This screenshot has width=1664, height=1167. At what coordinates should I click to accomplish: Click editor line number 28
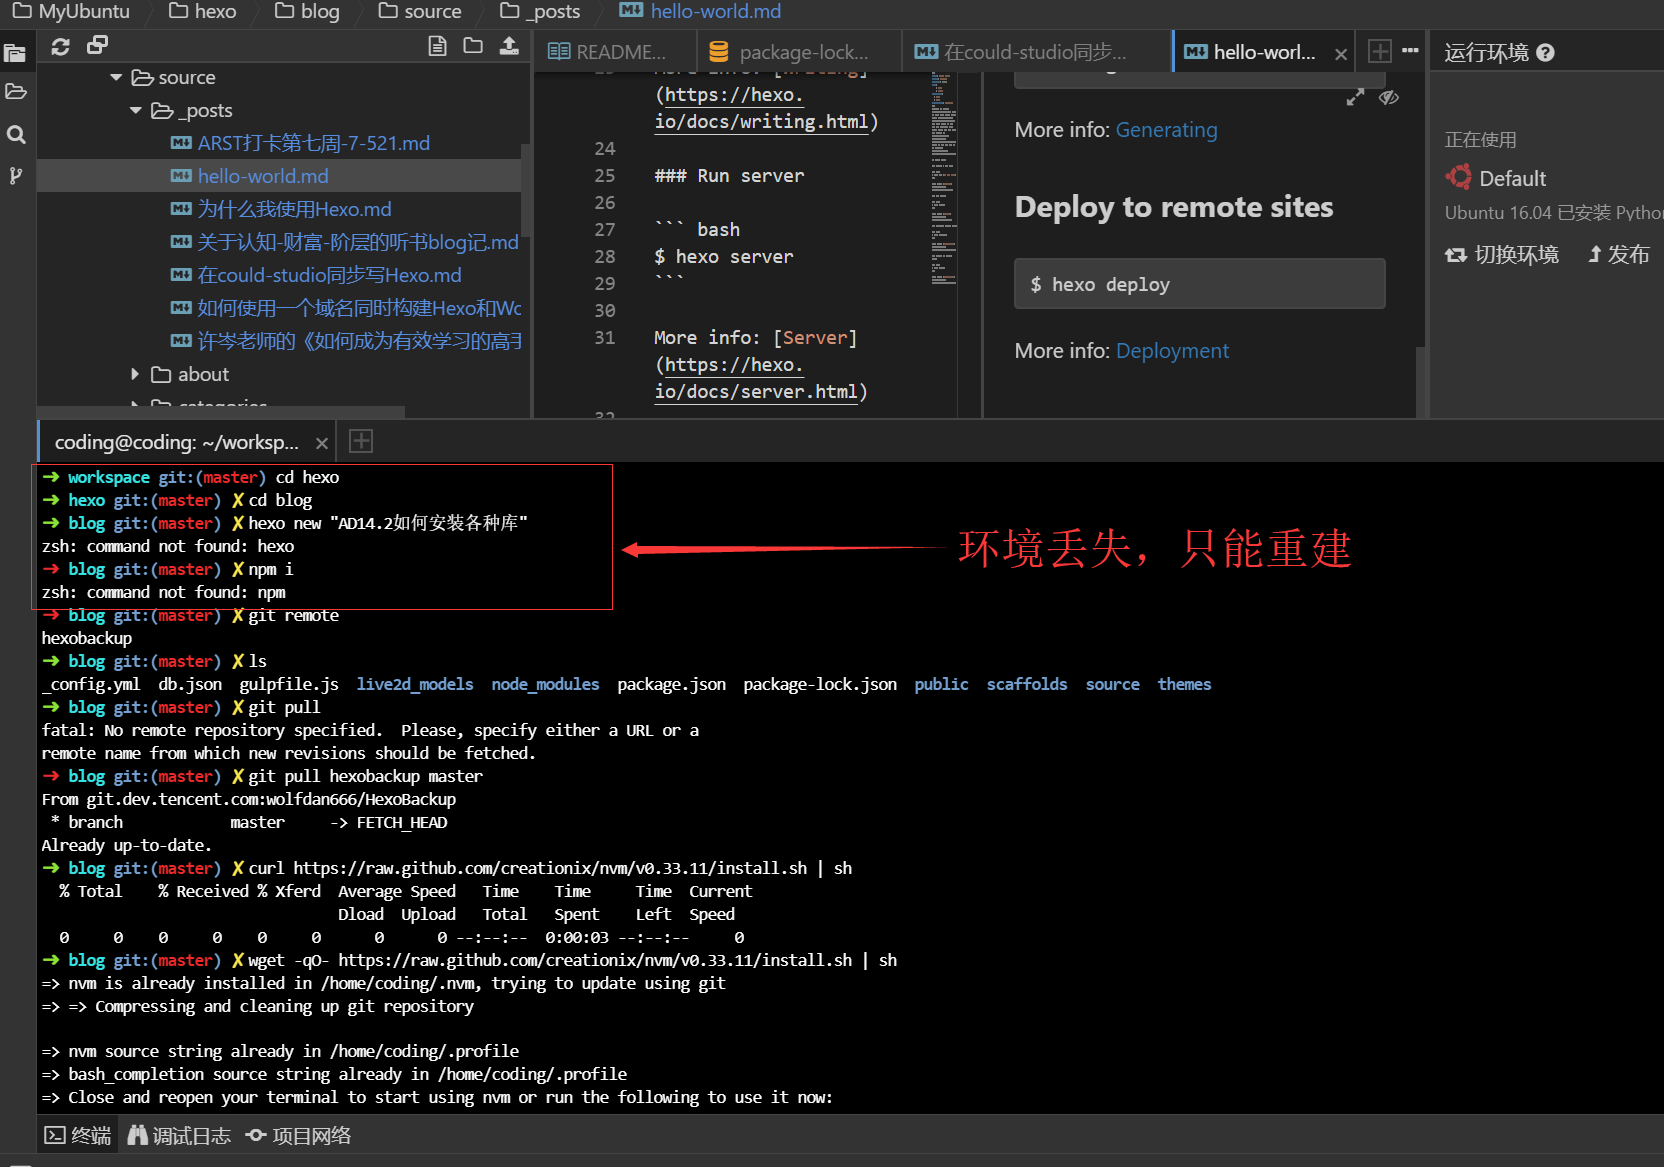604,257
